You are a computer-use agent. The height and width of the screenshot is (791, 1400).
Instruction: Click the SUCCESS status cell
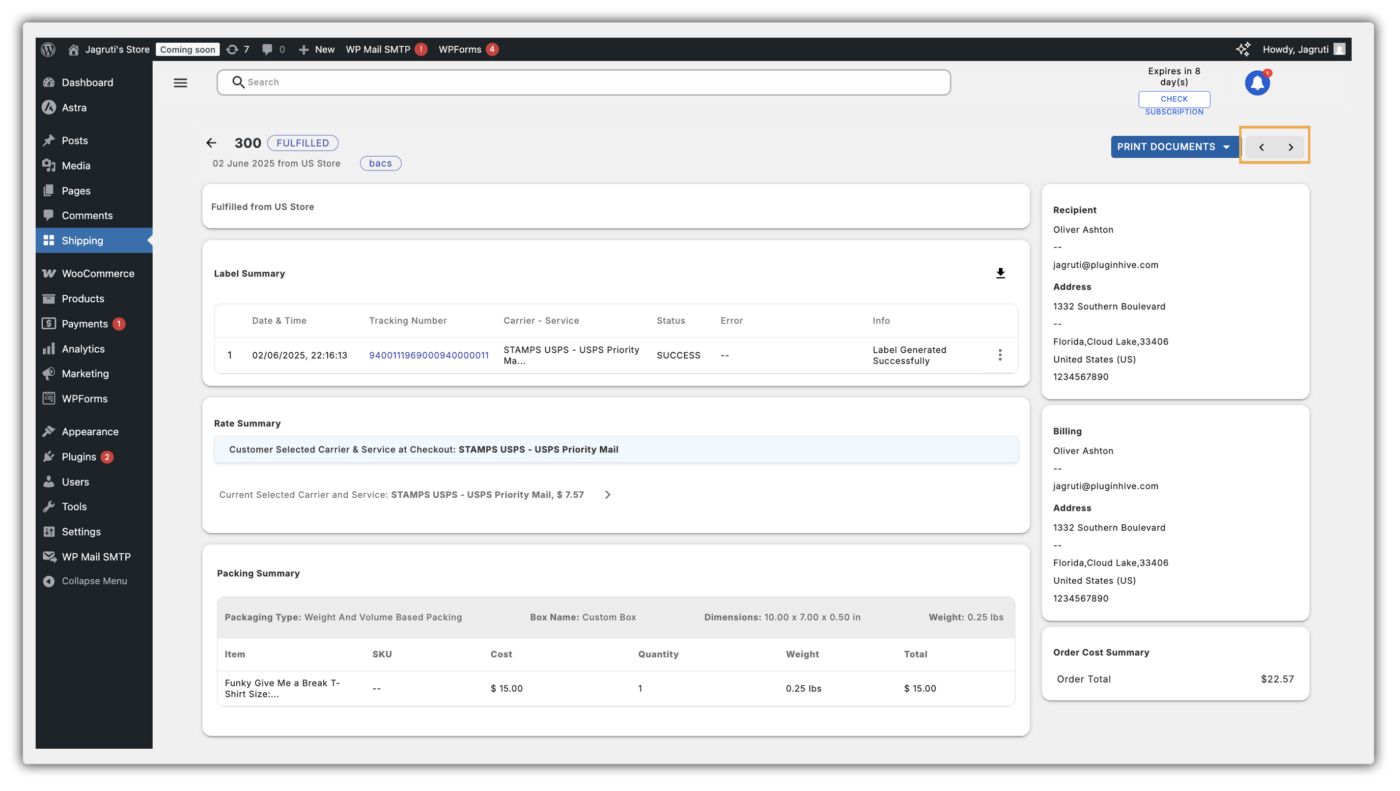pos(678,355)
